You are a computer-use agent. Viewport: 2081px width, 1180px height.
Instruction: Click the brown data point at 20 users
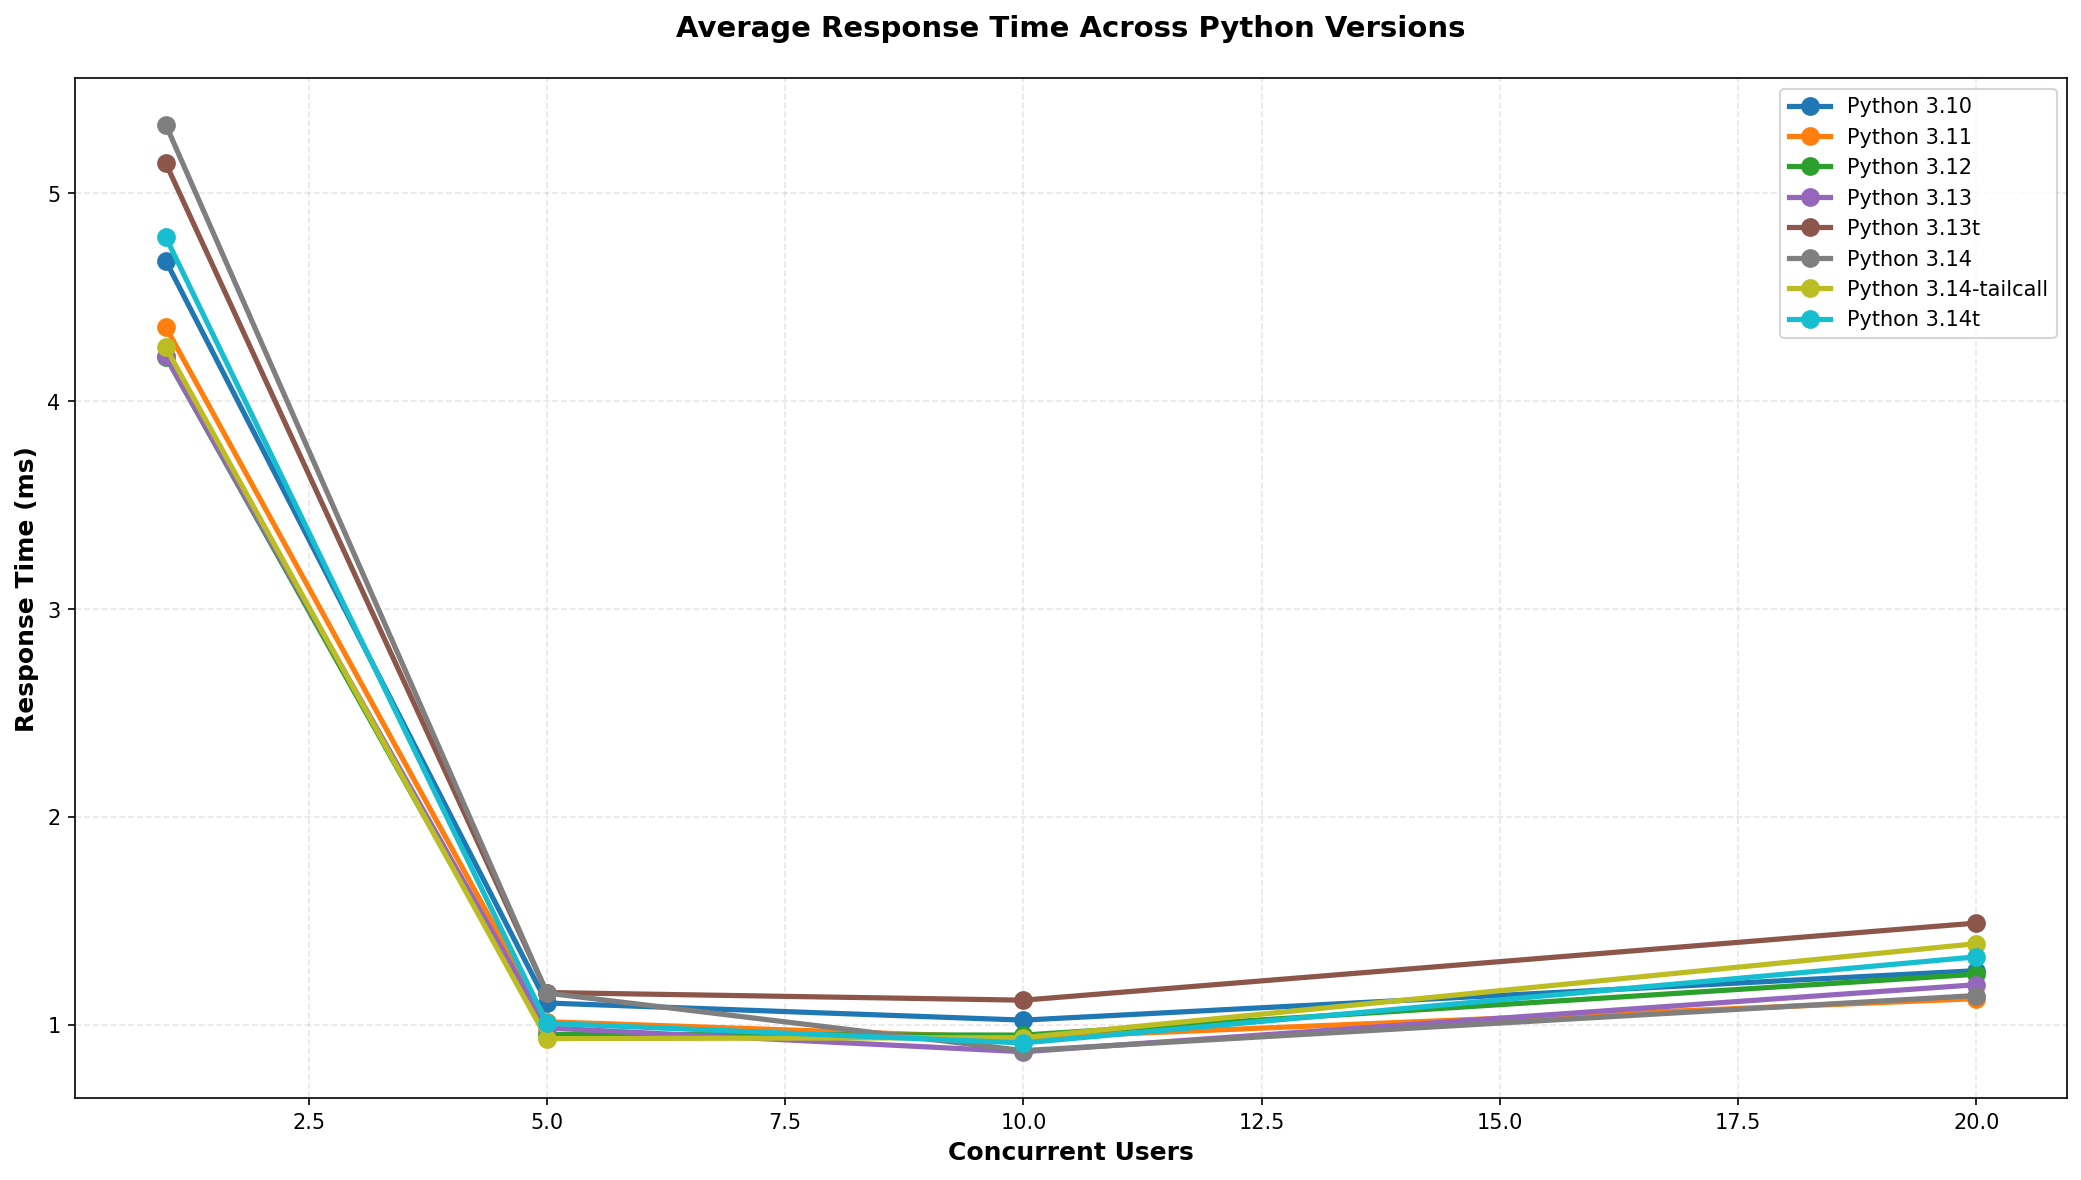pos(1976,923)
